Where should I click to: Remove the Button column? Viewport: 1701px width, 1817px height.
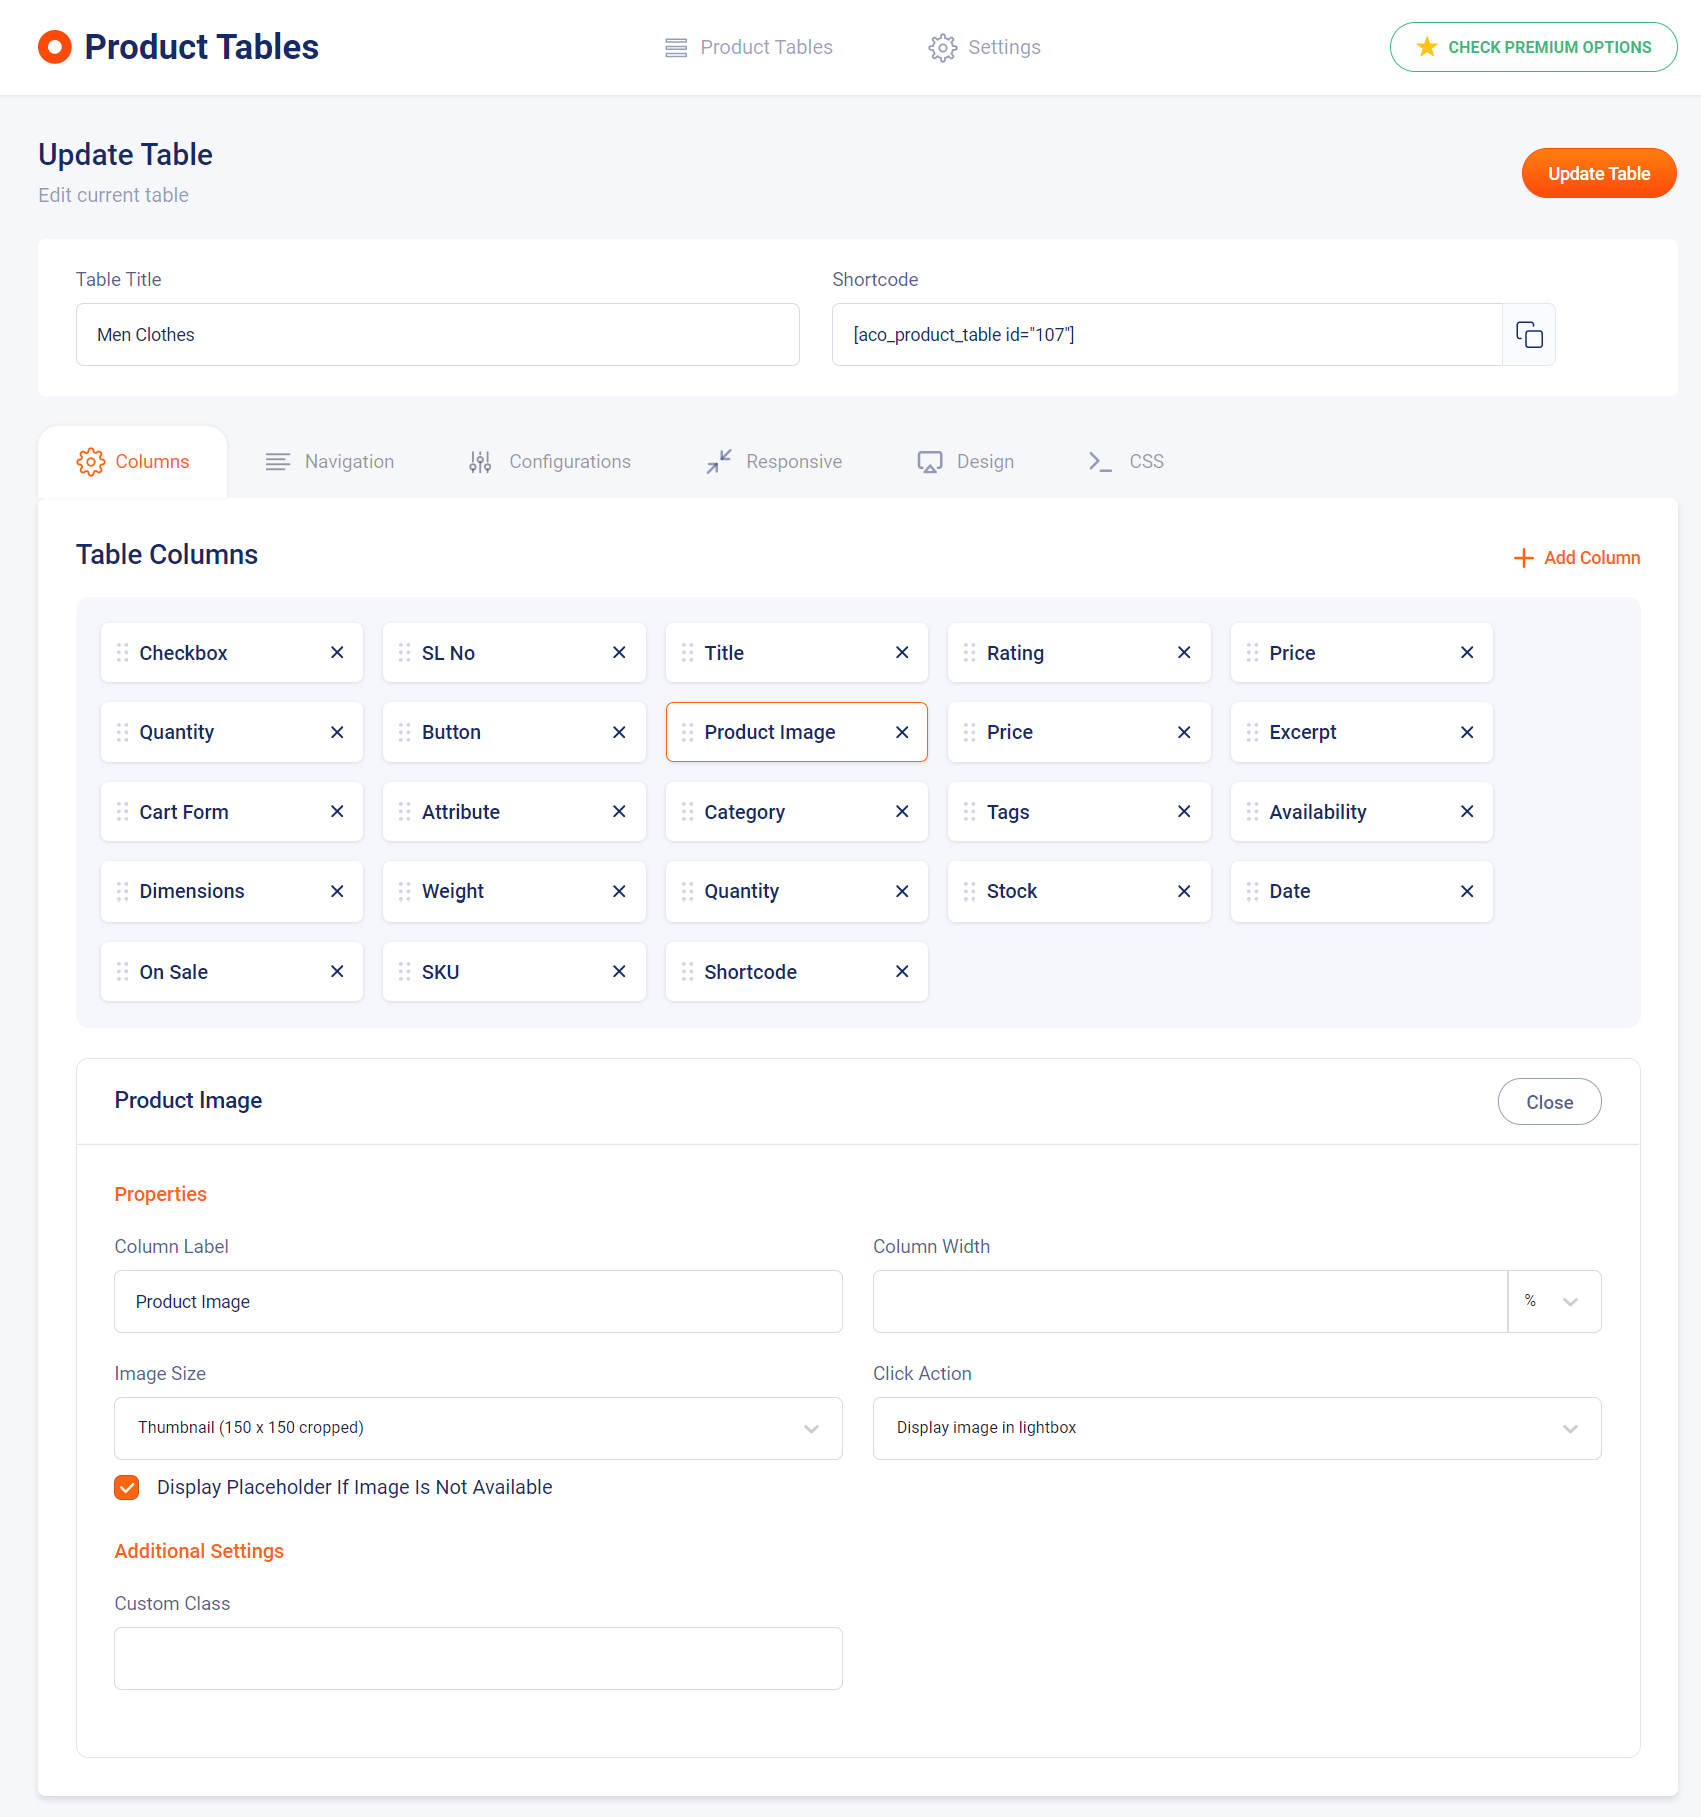(x=619, y=732)
